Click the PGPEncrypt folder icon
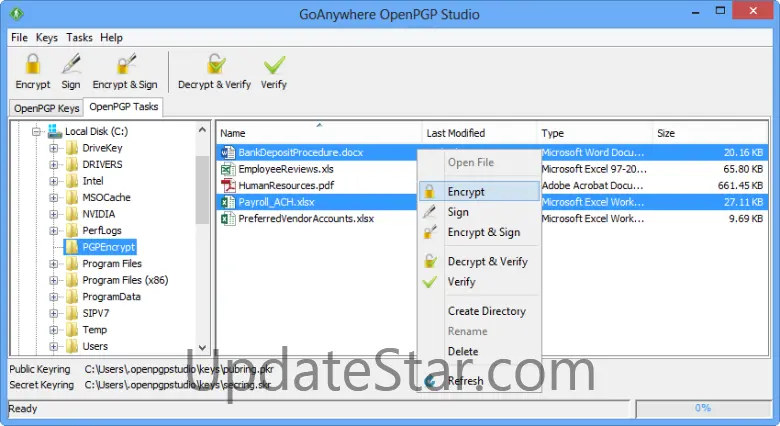The image size is (780, 426). (x=73, y=247)
